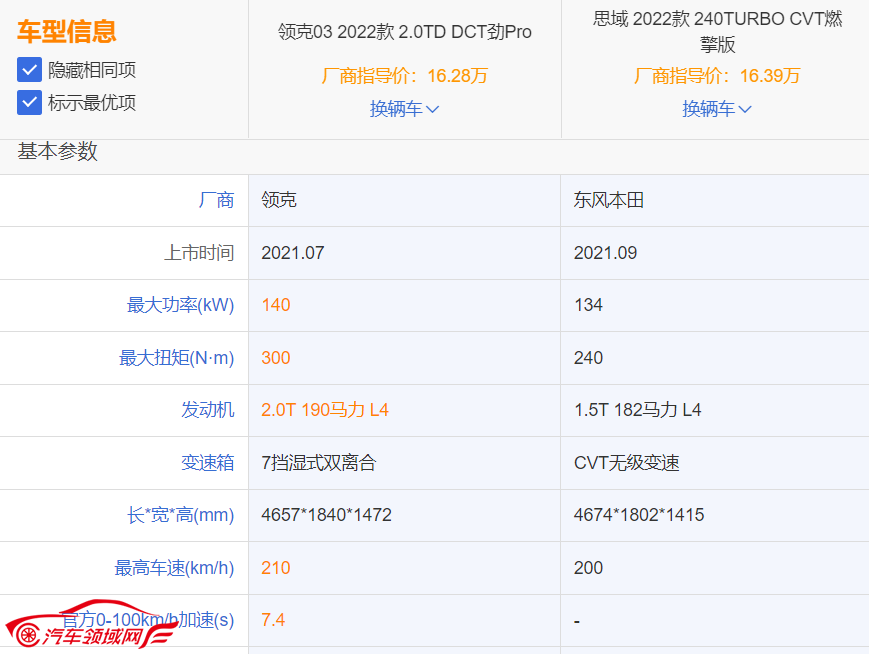Click the 240 max torque value
Viewport: 869px width, 654px height.
coord(589,357)
